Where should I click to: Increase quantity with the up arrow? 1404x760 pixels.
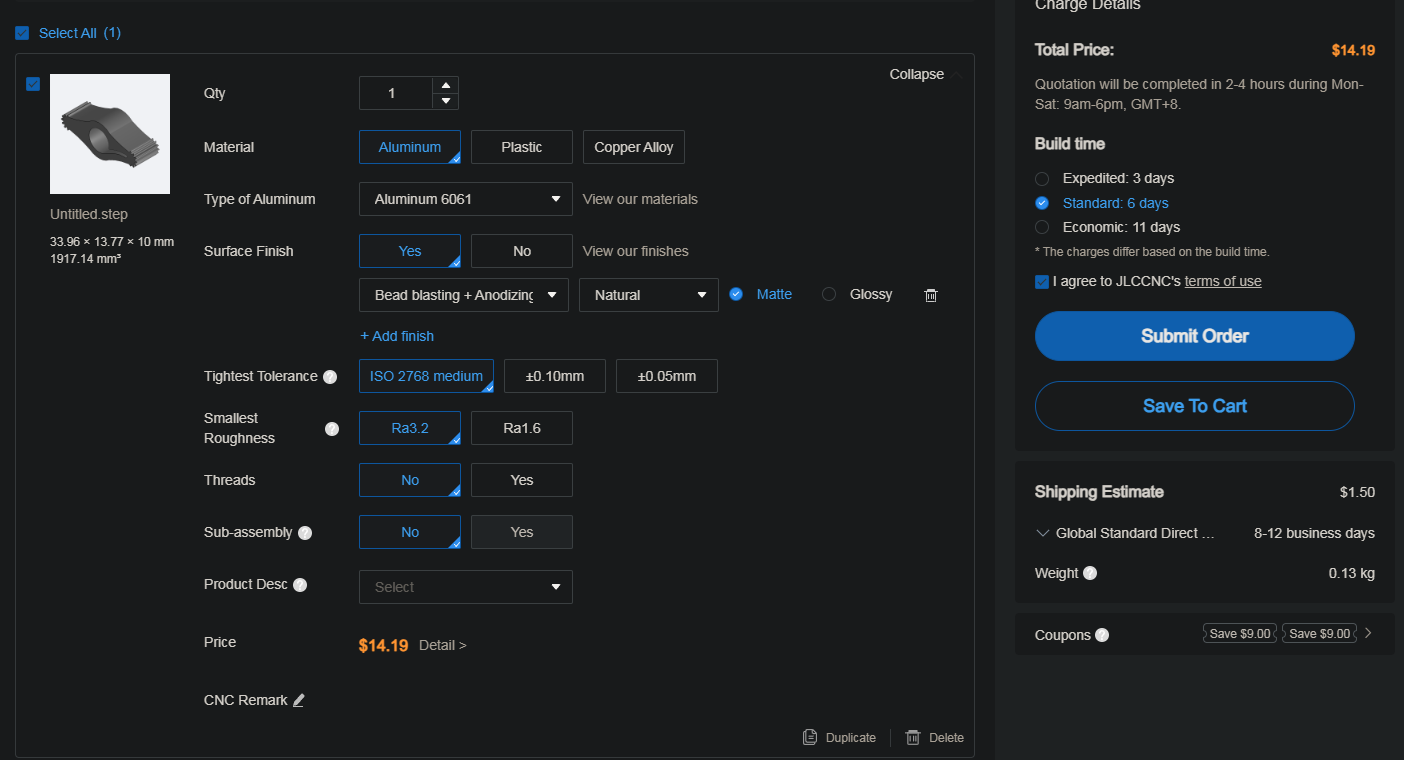tap(446, 85)
